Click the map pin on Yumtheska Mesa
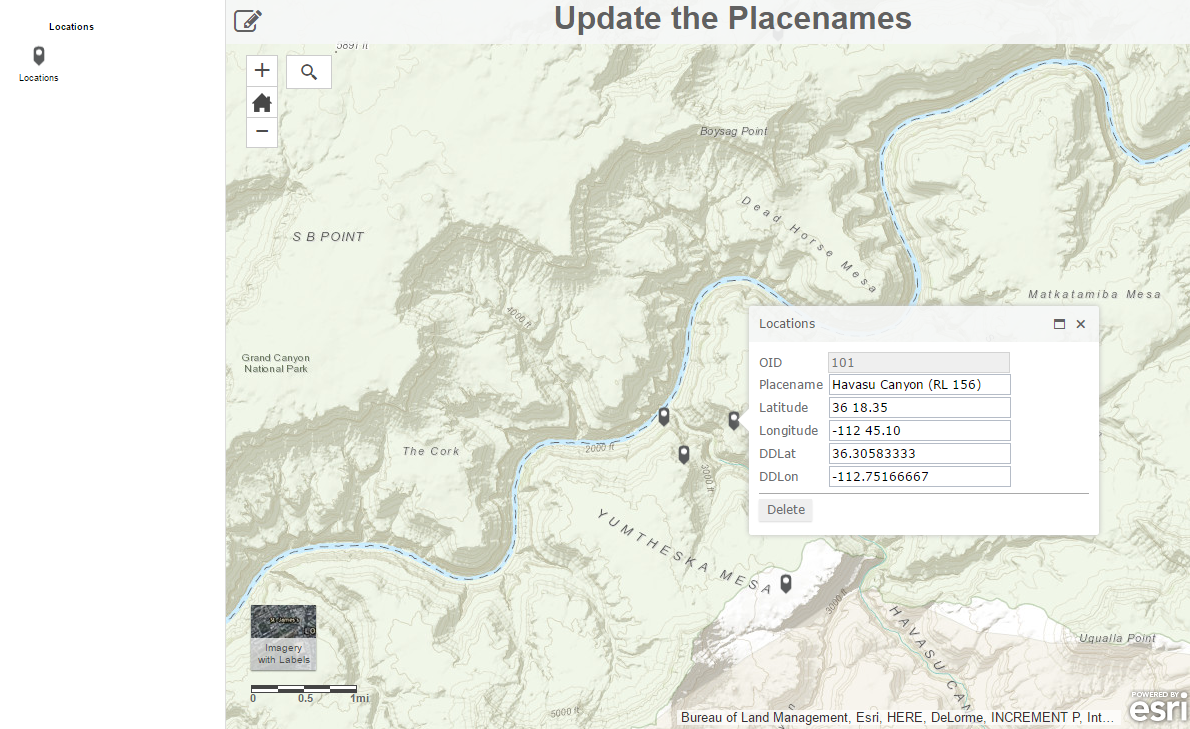This screenshot has height=729, width=1190. 786,583
